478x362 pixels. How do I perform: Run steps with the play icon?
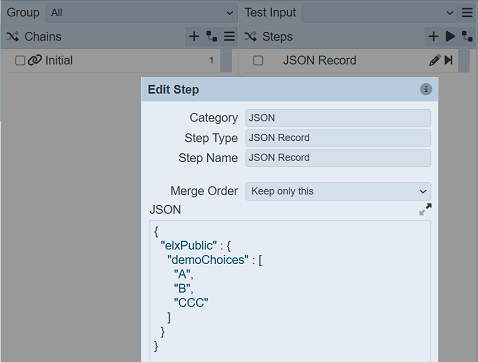[x=450, y=36]
